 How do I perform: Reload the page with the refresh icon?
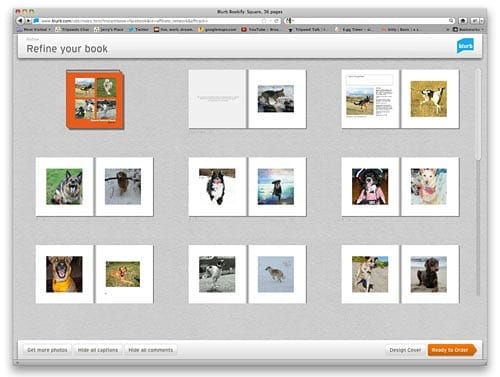click(x=276, y=21)
